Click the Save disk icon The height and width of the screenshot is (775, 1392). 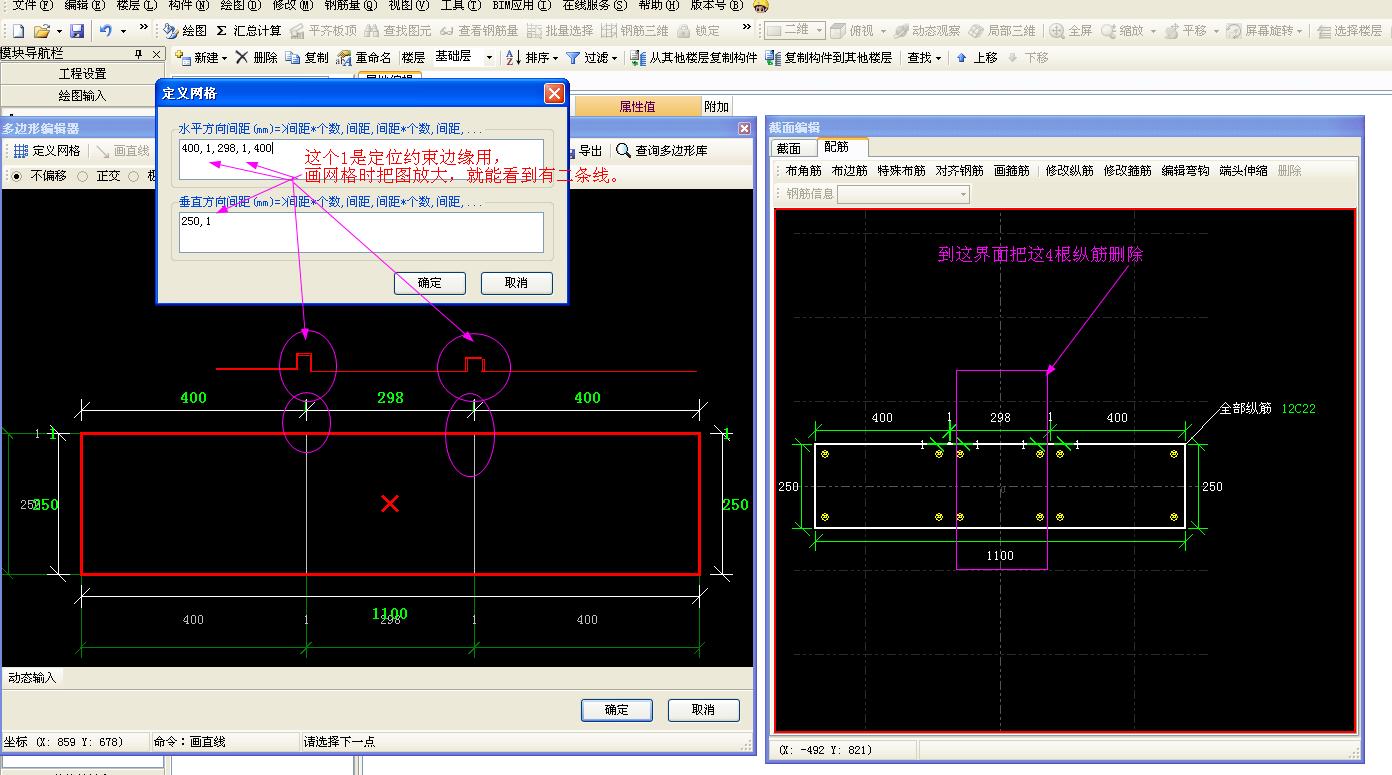pyautogui.click(x=77, y=31)
